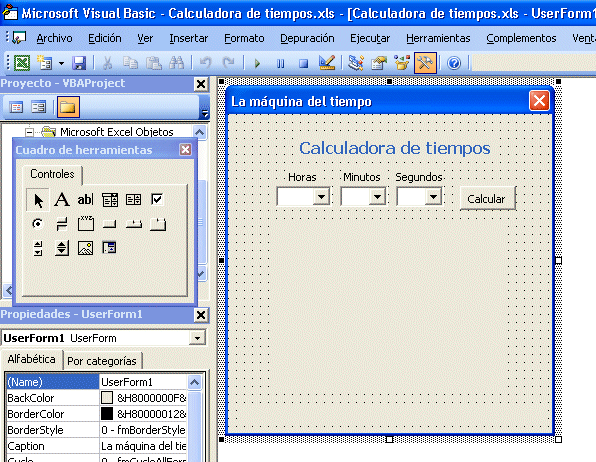Open View Microsoft Excel icon in toolbar
This screenshot has width=596, height=462.
[x=22, y=62]
